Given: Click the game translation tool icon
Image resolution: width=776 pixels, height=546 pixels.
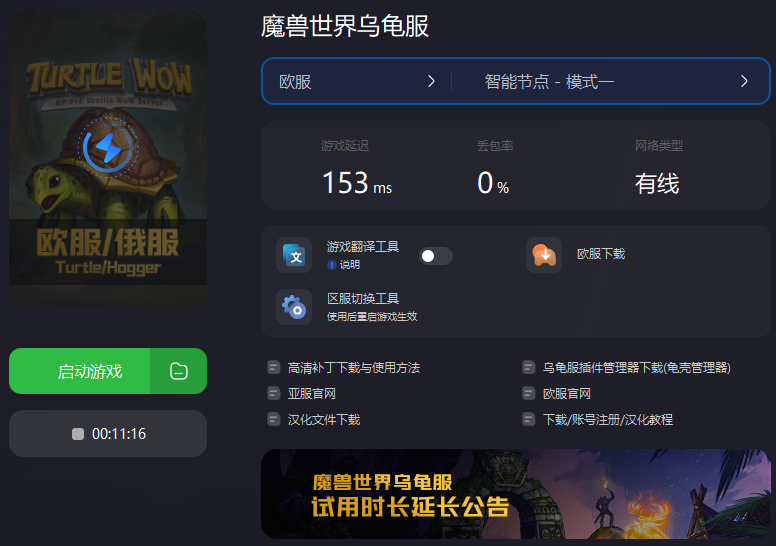Looking at the screenshot, I should 294,255.
